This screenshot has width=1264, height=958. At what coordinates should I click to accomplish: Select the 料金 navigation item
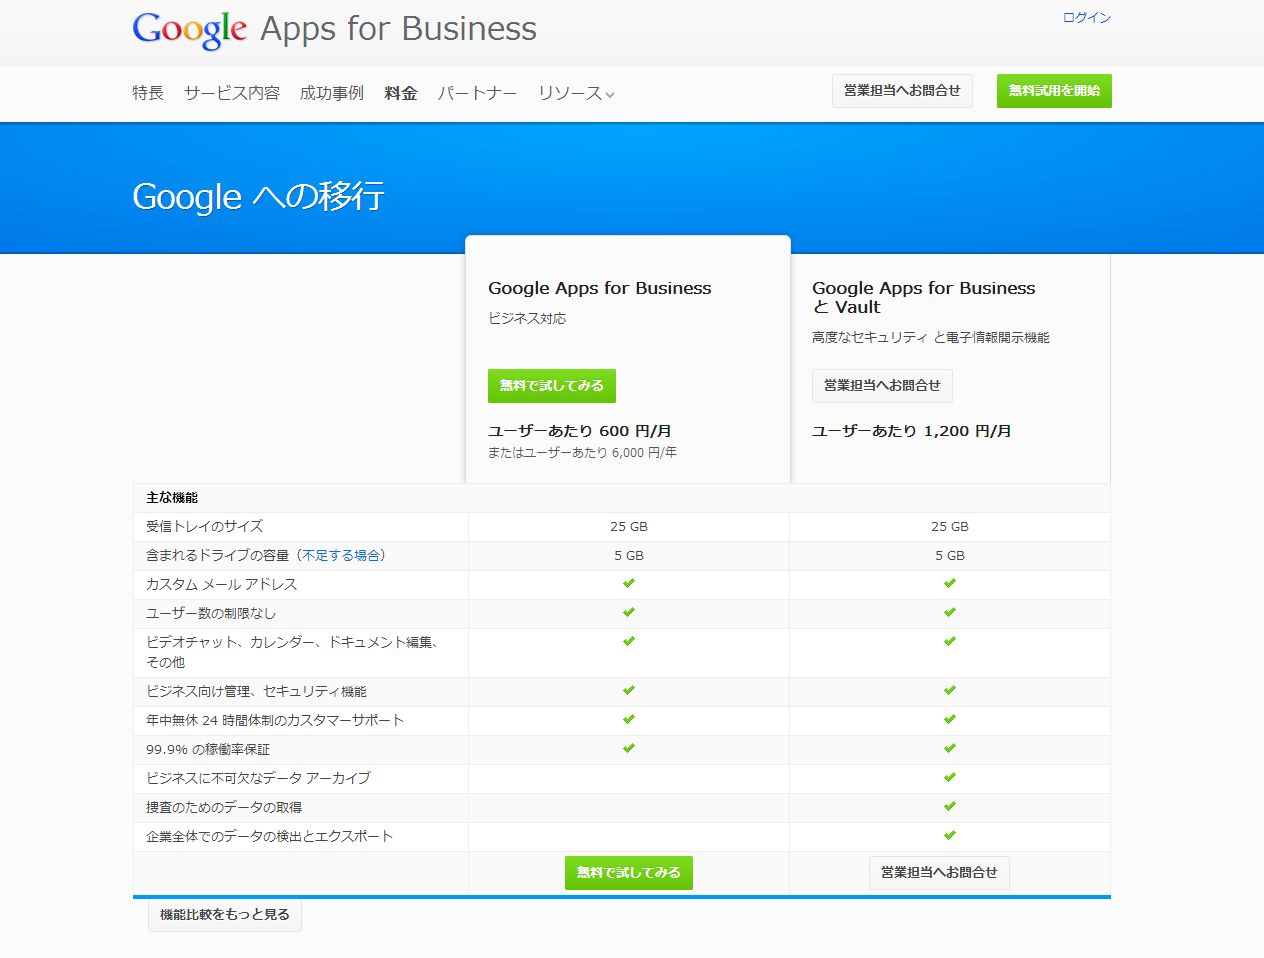(x=401, y=93)
